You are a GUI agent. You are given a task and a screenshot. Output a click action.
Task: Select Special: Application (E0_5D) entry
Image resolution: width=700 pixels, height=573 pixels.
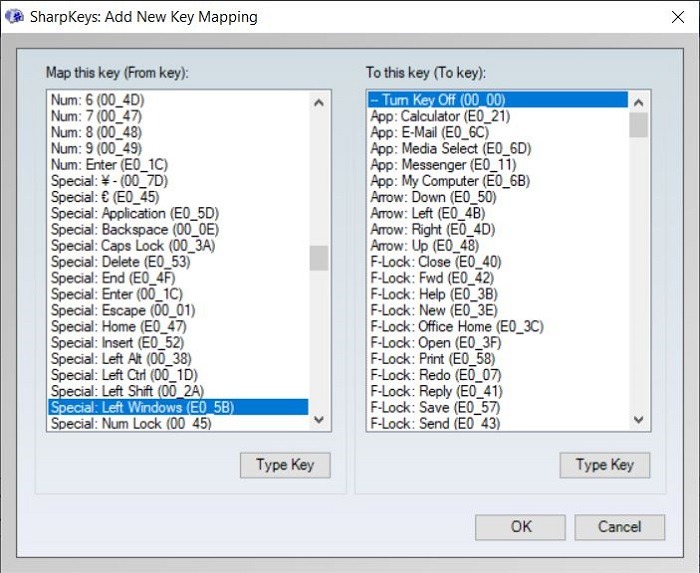point(178,213)
